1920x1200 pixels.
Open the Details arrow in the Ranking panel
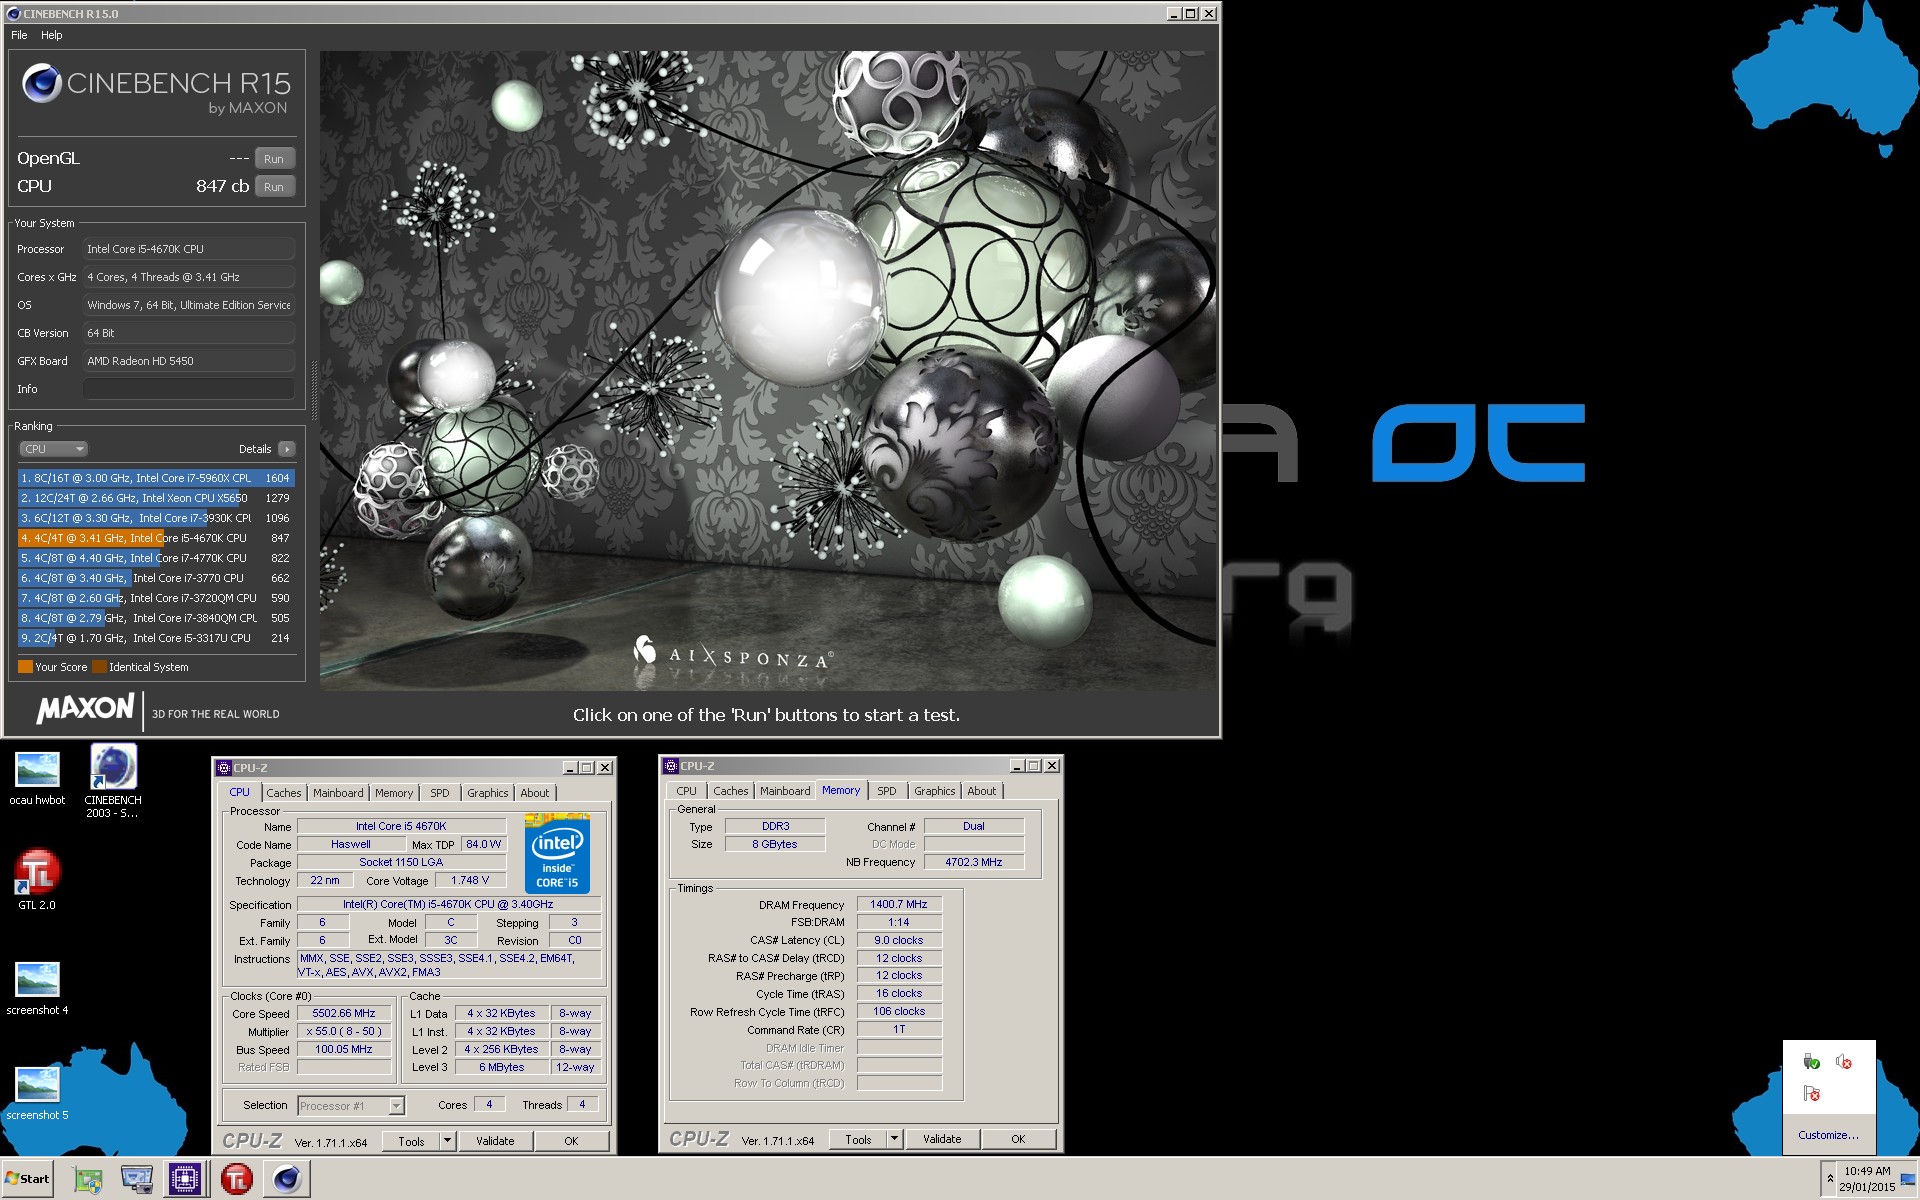pyautogui.click(x=287, y=449)
